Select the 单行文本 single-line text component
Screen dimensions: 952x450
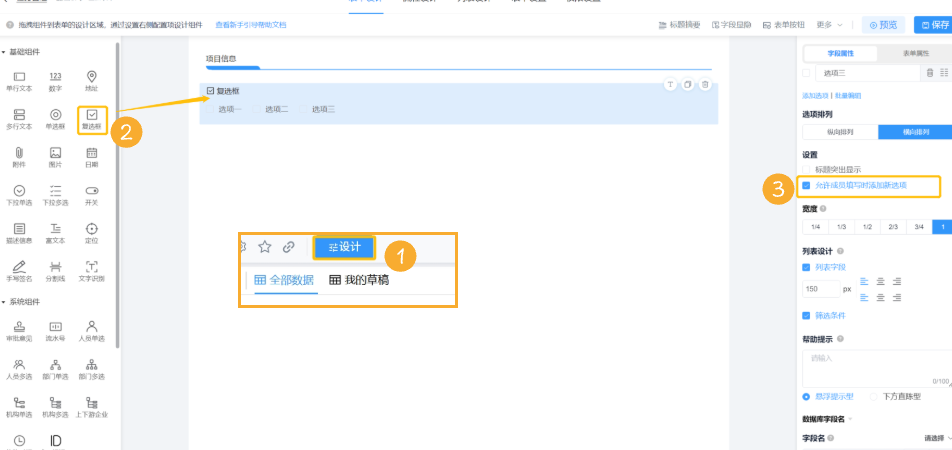[x=19, y=81]
